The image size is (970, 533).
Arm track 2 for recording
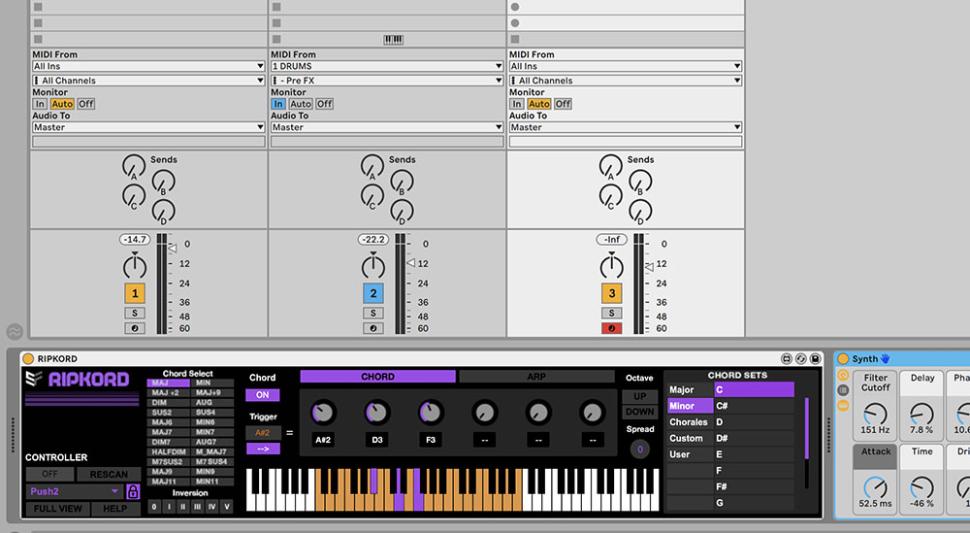pyautogui.click(x=373, y=328)
